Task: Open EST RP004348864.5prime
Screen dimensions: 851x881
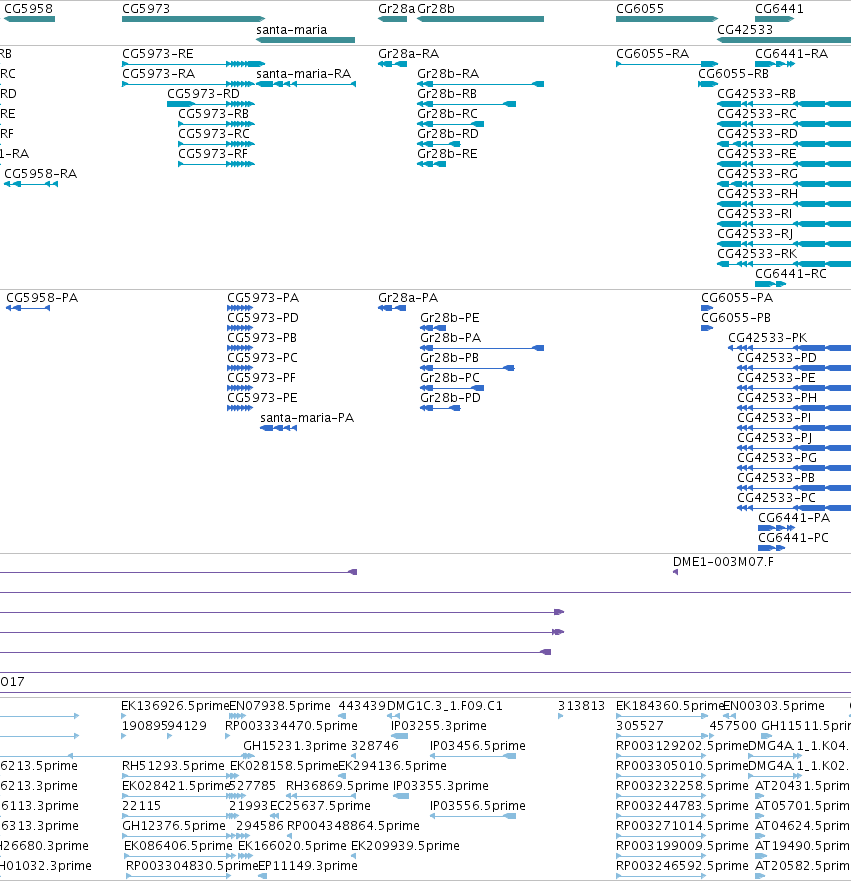Action: point(353,826)
